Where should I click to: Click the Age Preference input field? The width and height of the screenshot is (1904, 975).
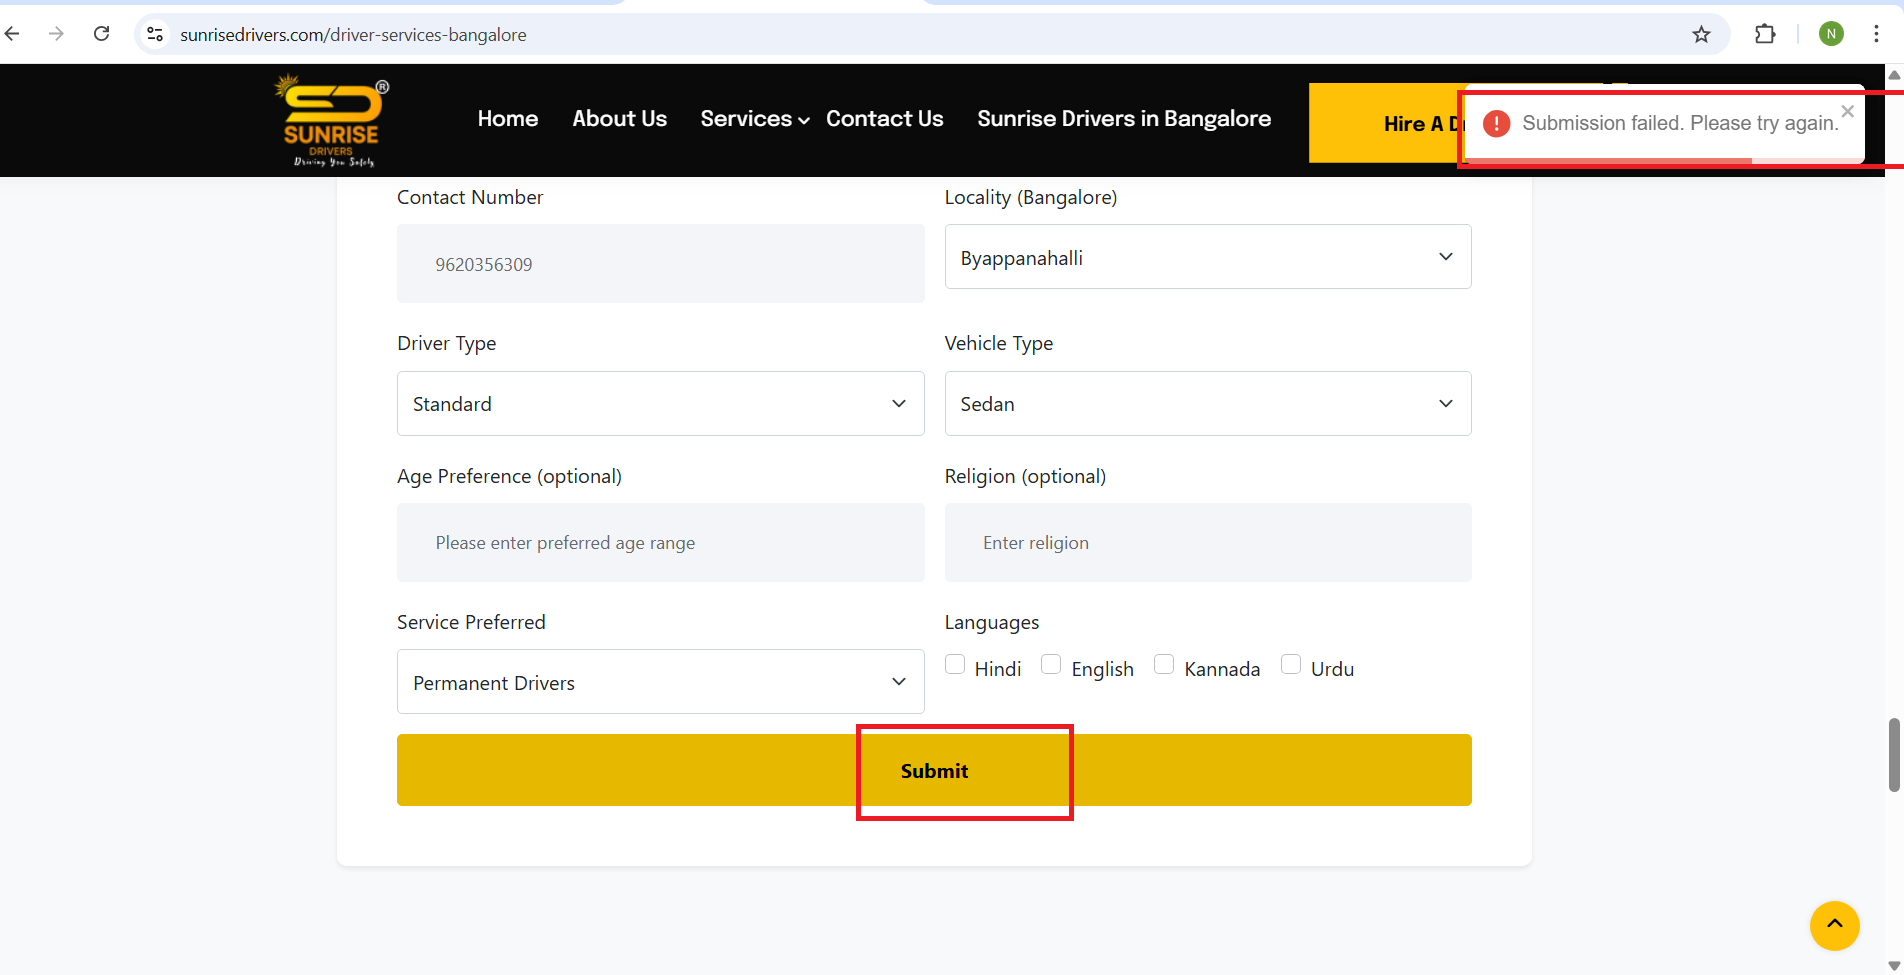coord(660,543)
